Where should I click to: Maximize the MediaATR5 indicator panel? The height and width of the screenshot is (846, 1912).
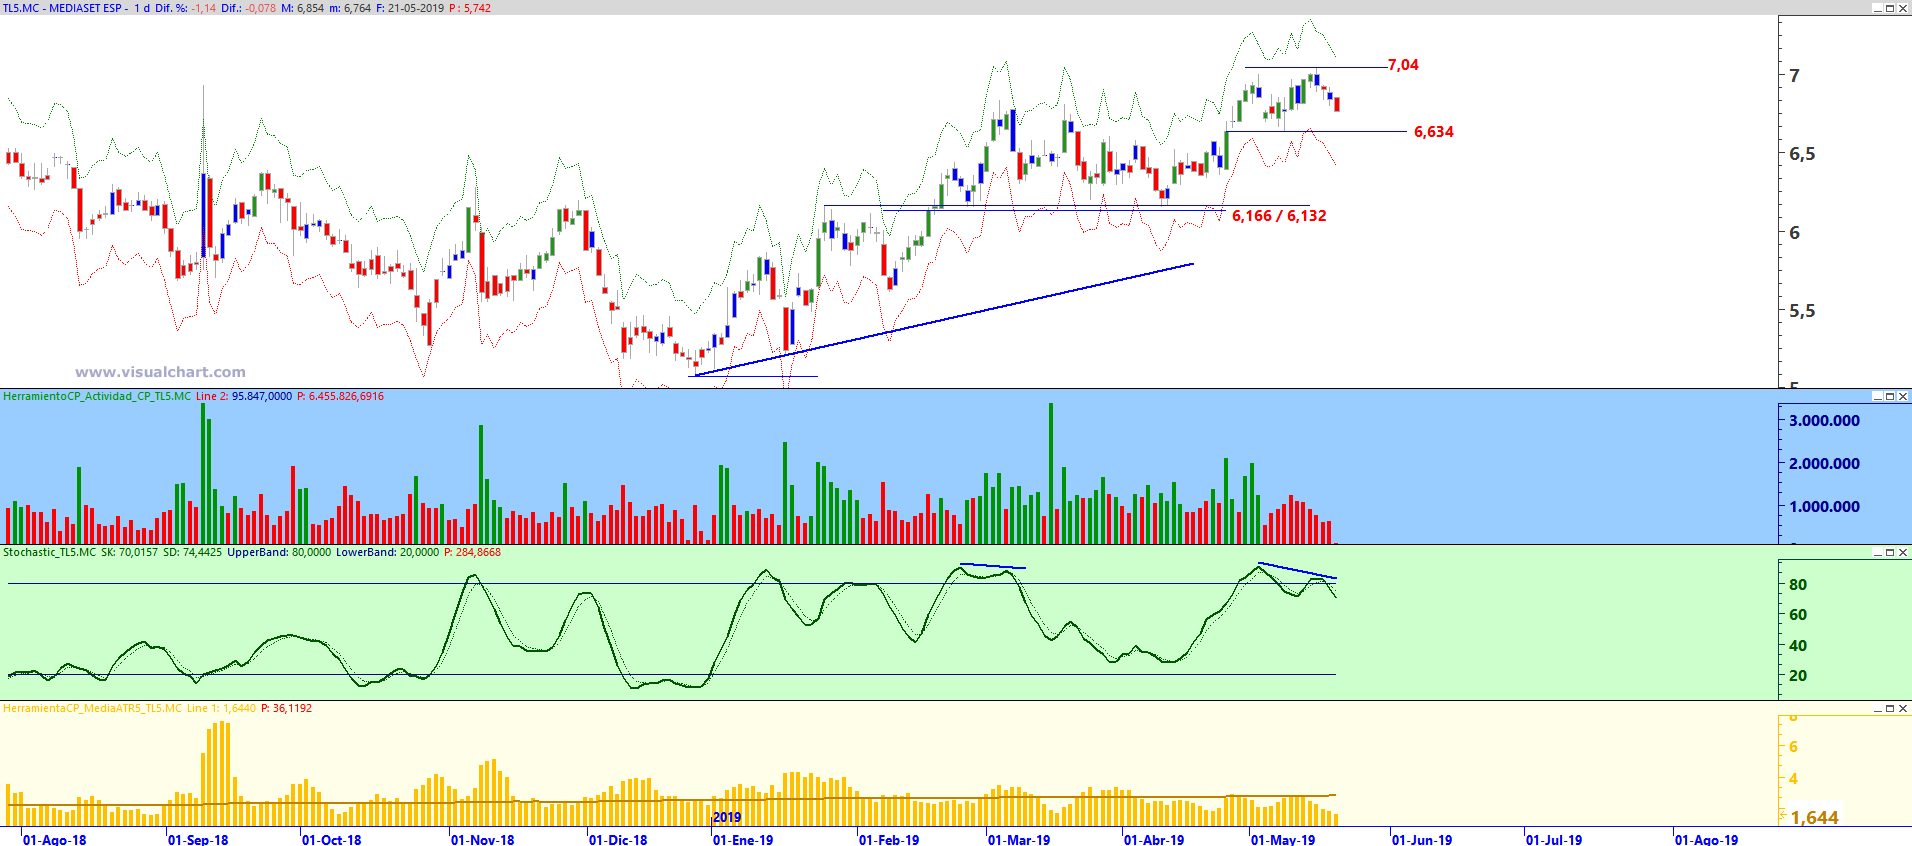[1890, 708]
